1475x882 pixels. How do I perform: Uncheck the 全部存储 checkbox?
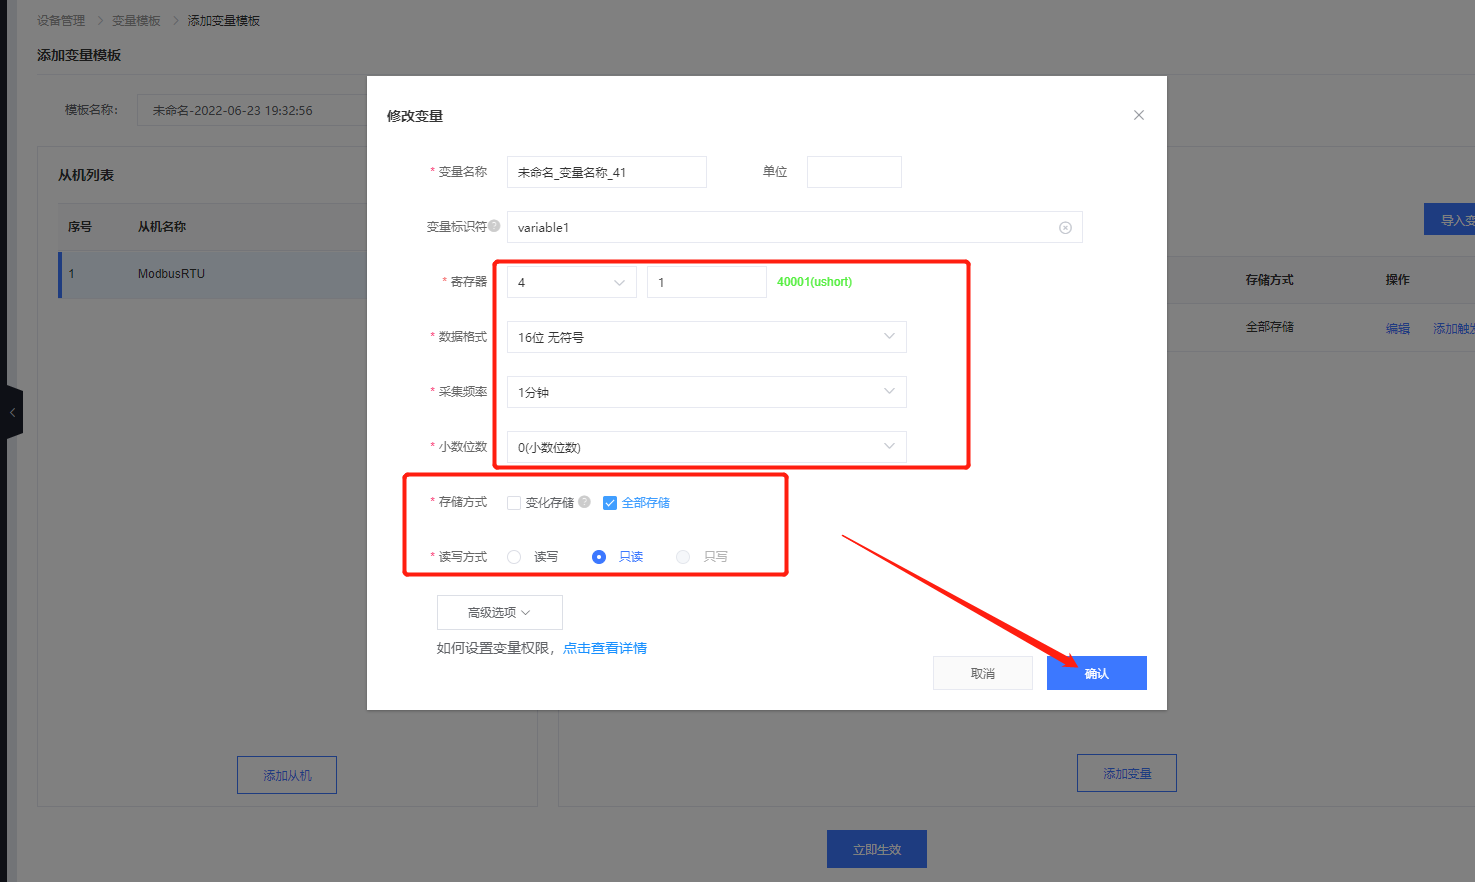tap(610, 503)
